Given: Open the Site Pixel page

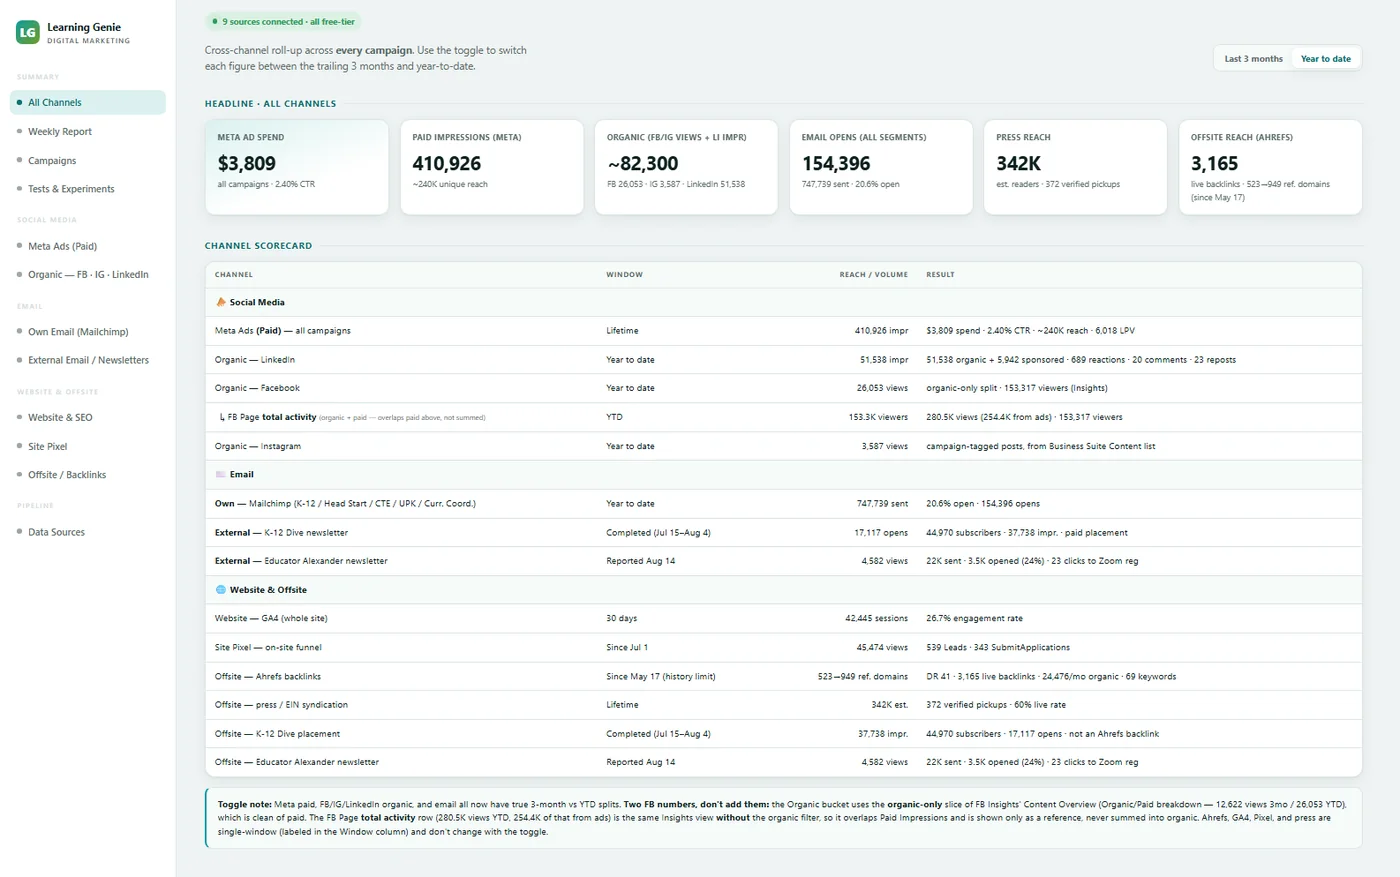Looking at the screenshot, I should point(88,447).
